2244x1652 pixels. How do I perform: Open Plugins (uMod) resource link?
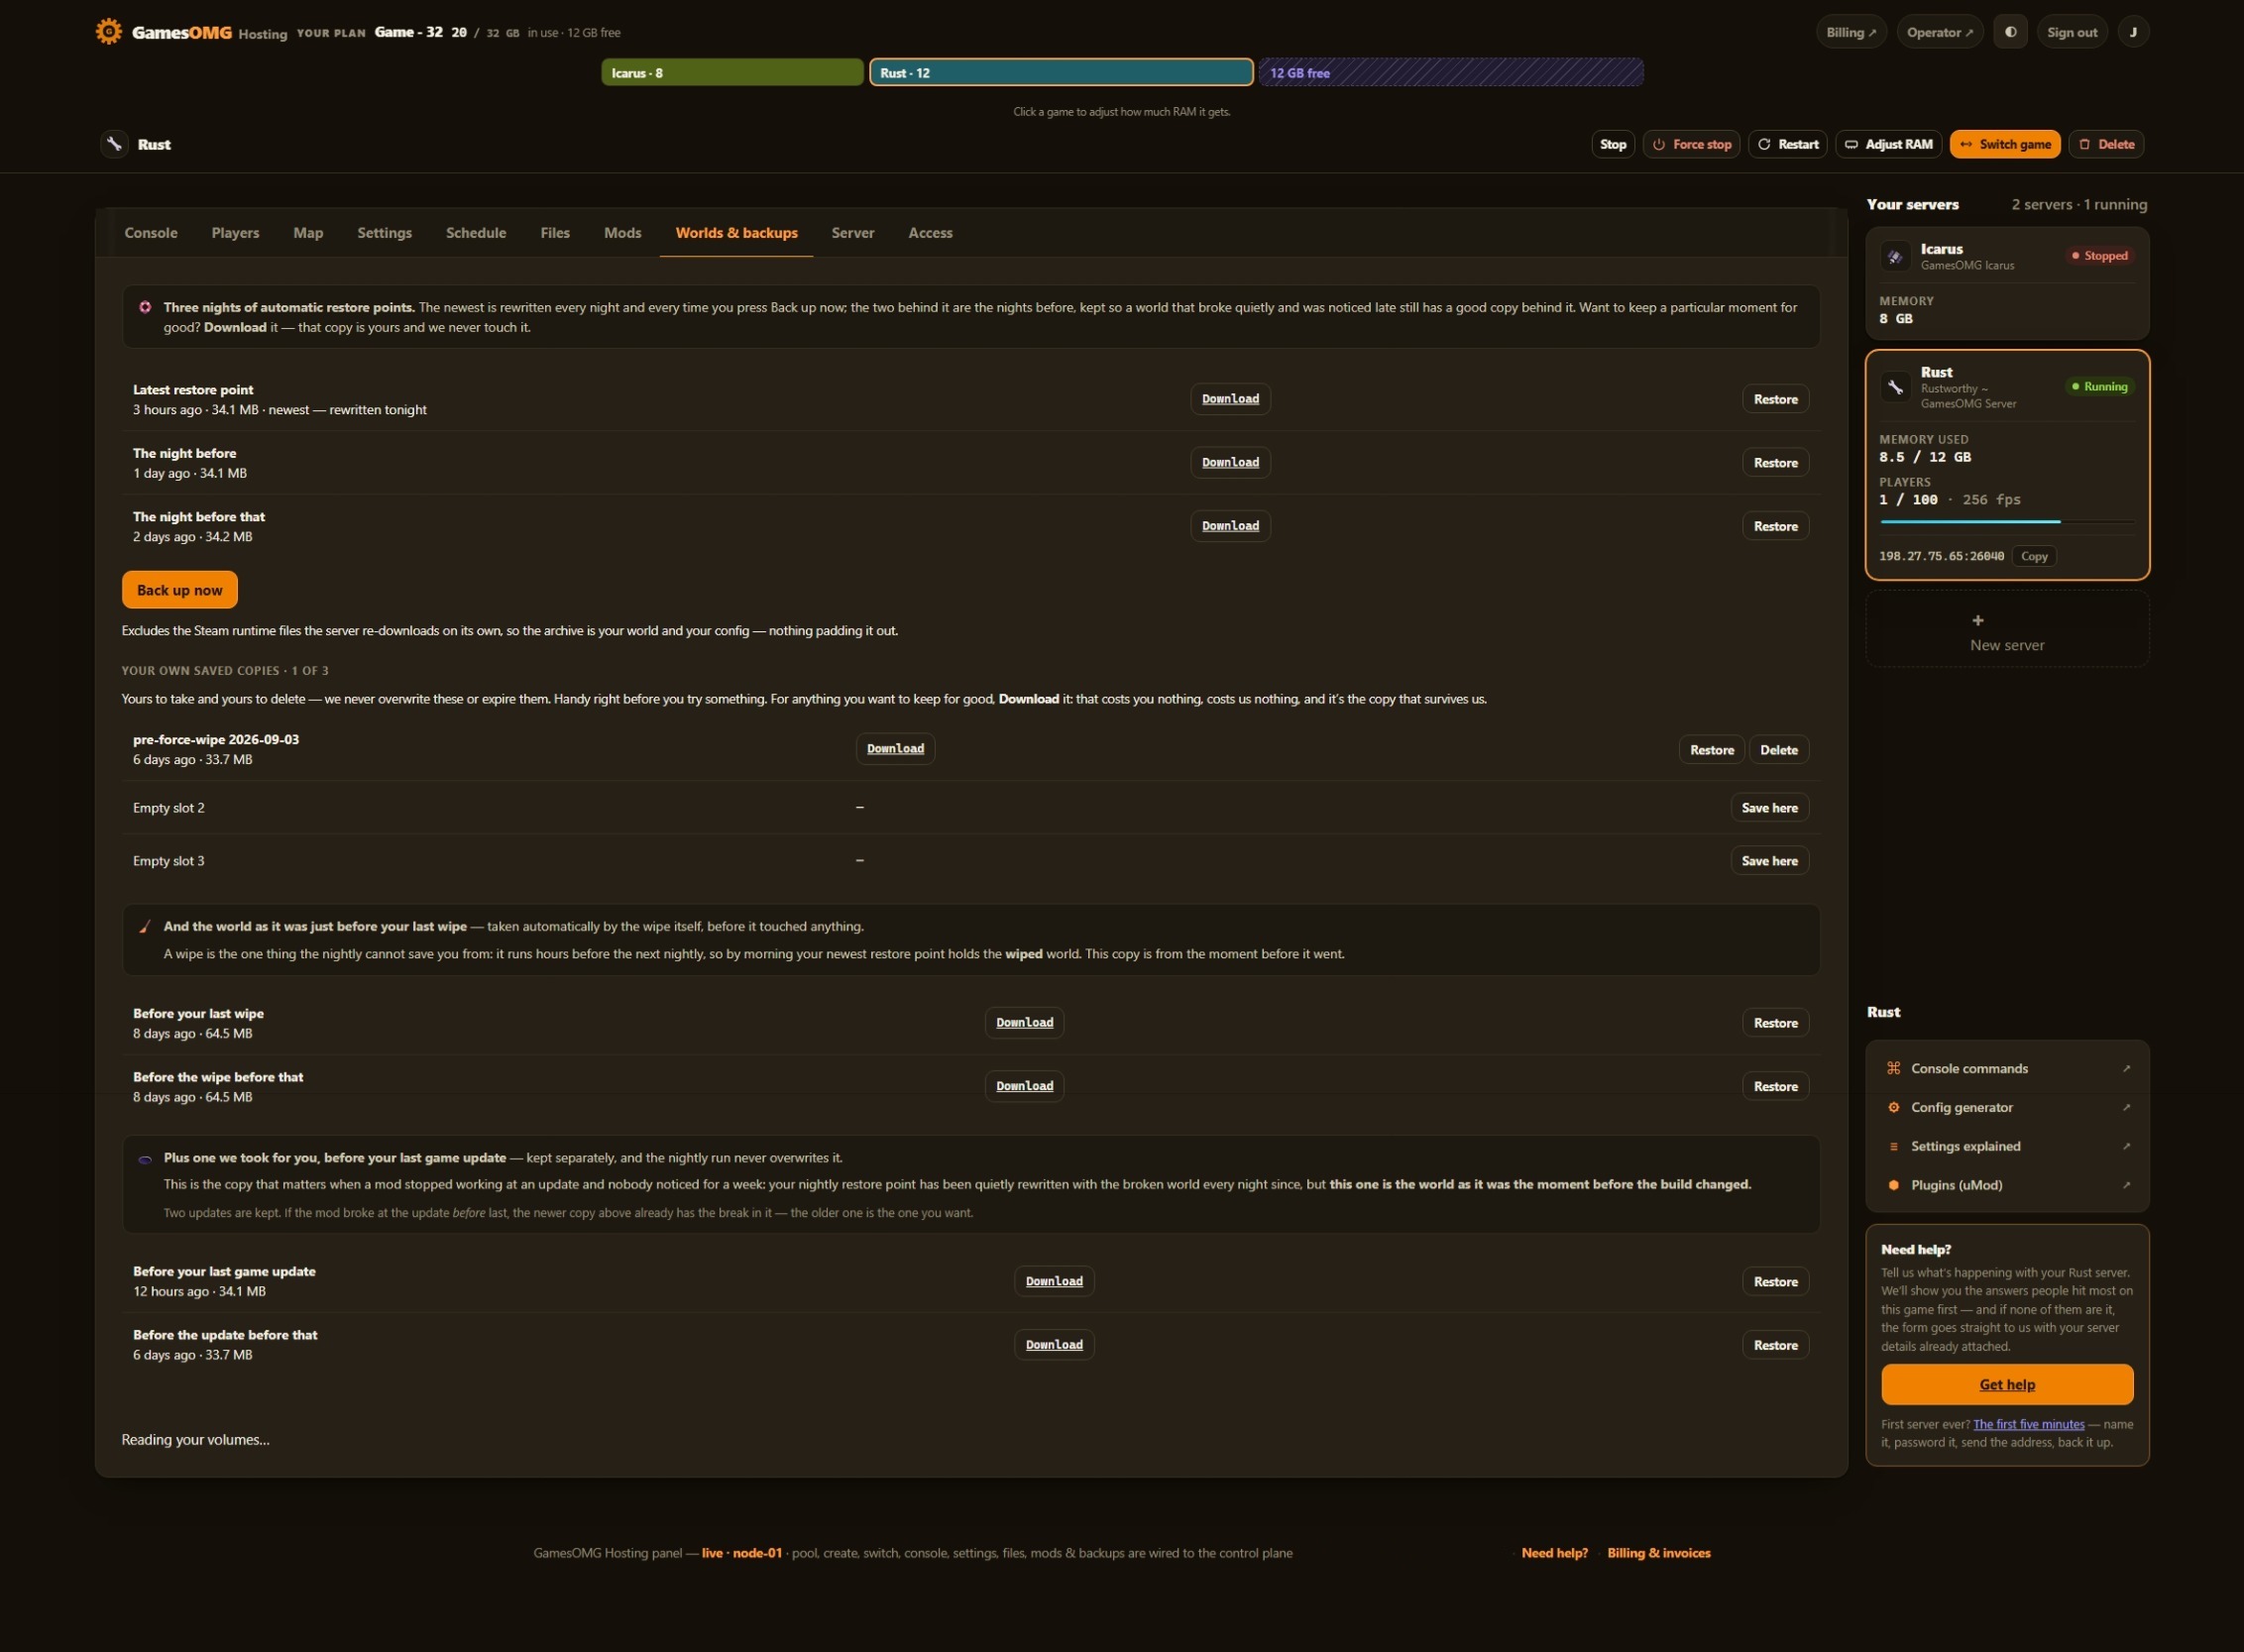coord(2007,1185)
